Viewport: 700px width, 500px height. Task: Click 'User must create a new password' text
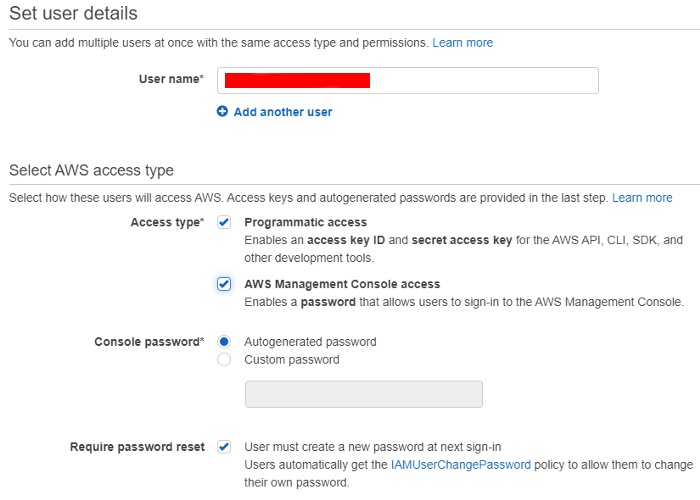[372, 447]
